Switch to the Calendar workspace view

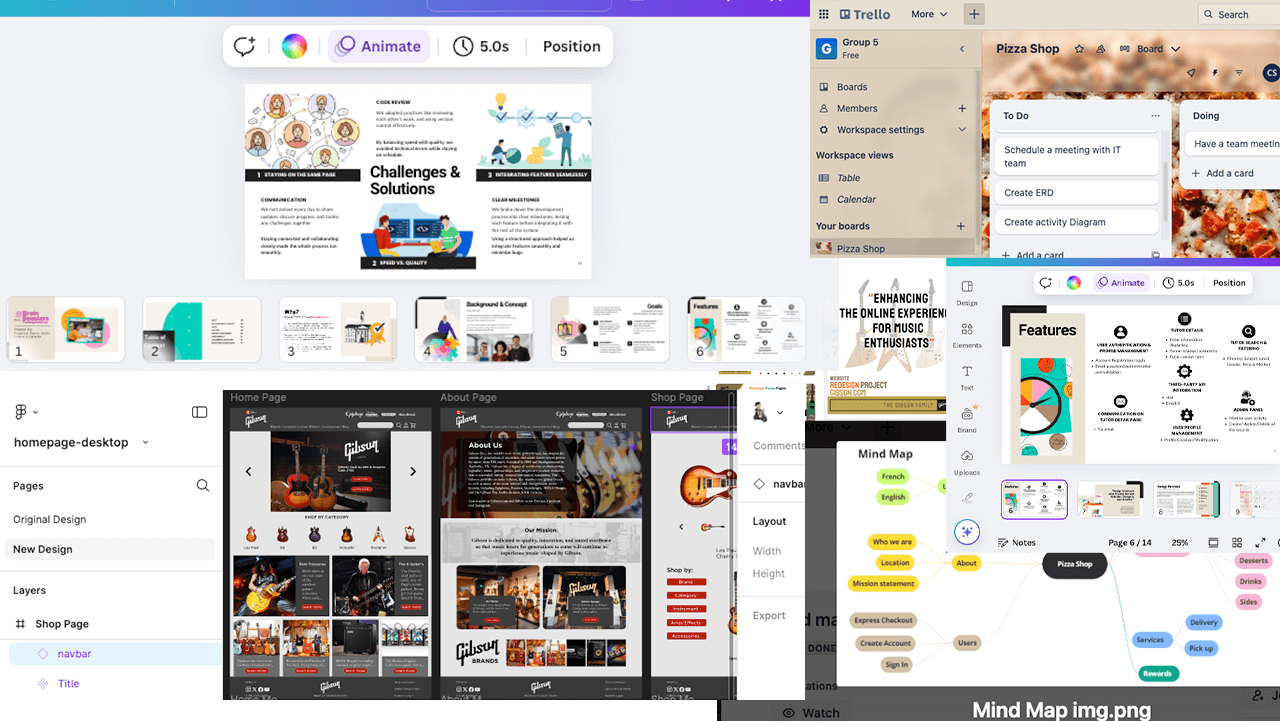[x=857, y=199]
